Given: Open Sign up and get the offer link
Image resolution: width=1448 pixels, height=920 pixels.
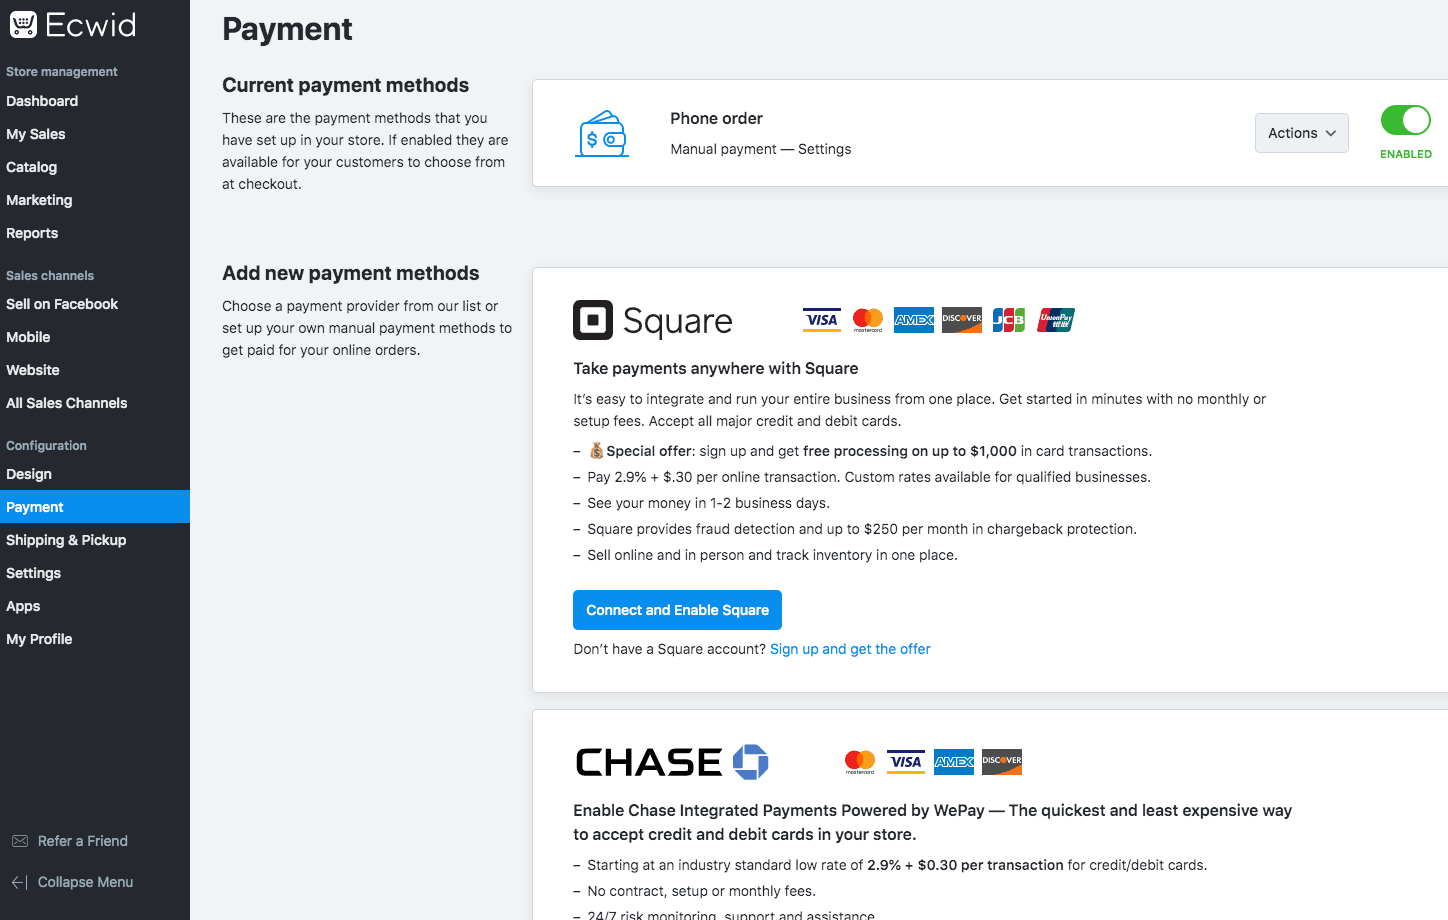Looking at the screenshot, I should coord(850,649).
